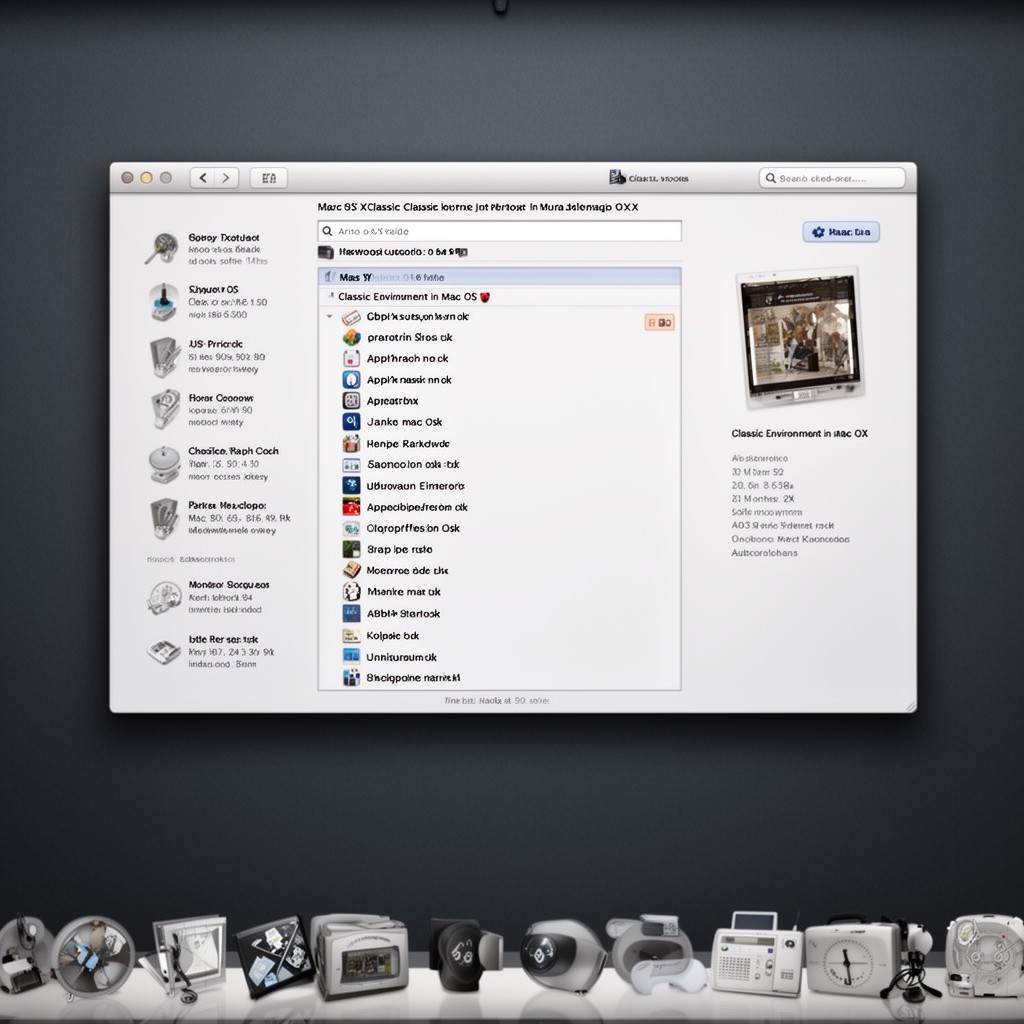Click the orange R 80 badge
The height and width of the screenshot is (1024, 1024).
(660, 322)
